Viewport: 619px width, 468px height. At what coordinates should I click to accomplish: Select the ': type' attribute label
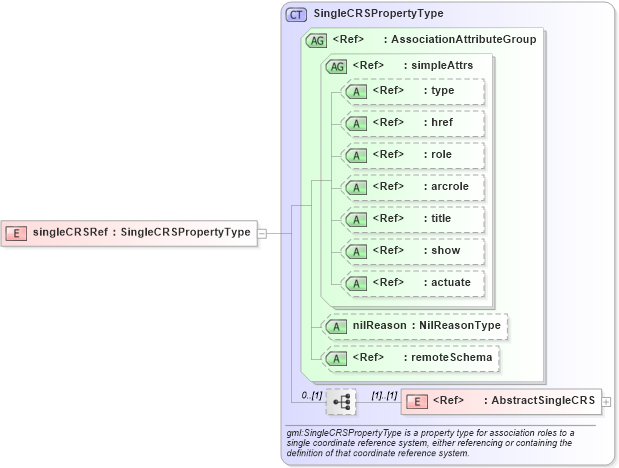(x=439, y=90)
